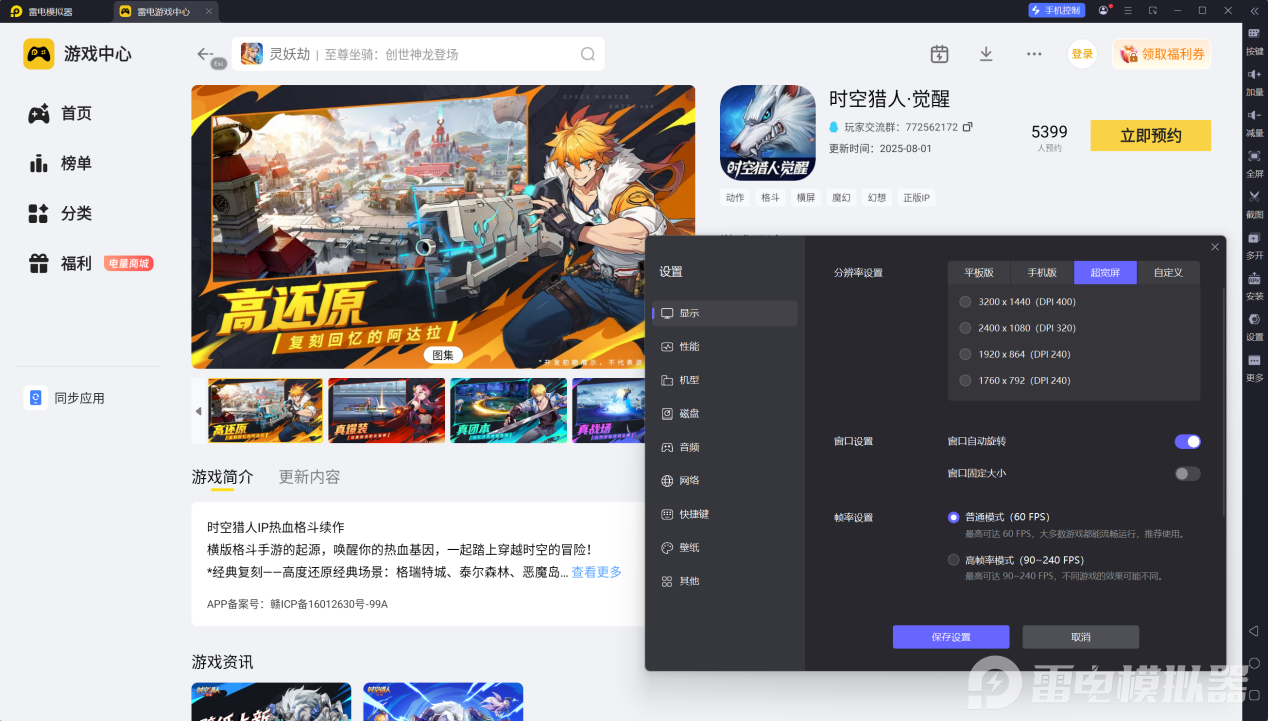Click 手机控制 button in title bar
Viewport: 1268px width, 721px height.
1056,10
